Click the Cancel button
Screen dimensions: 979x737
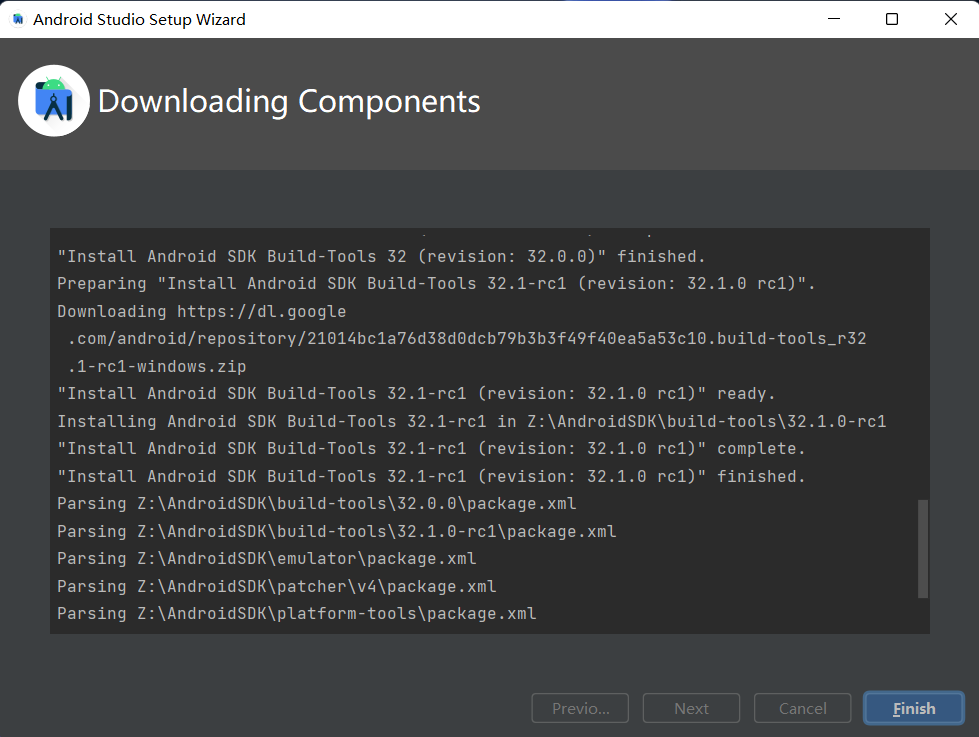(802, 708)
